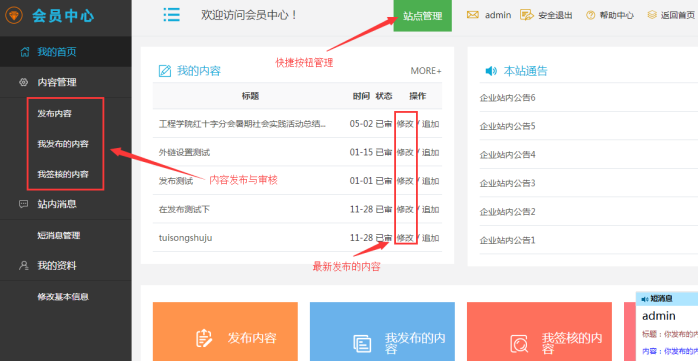Click the 返回首页 stack icon
698x361 pixels.
652,15
